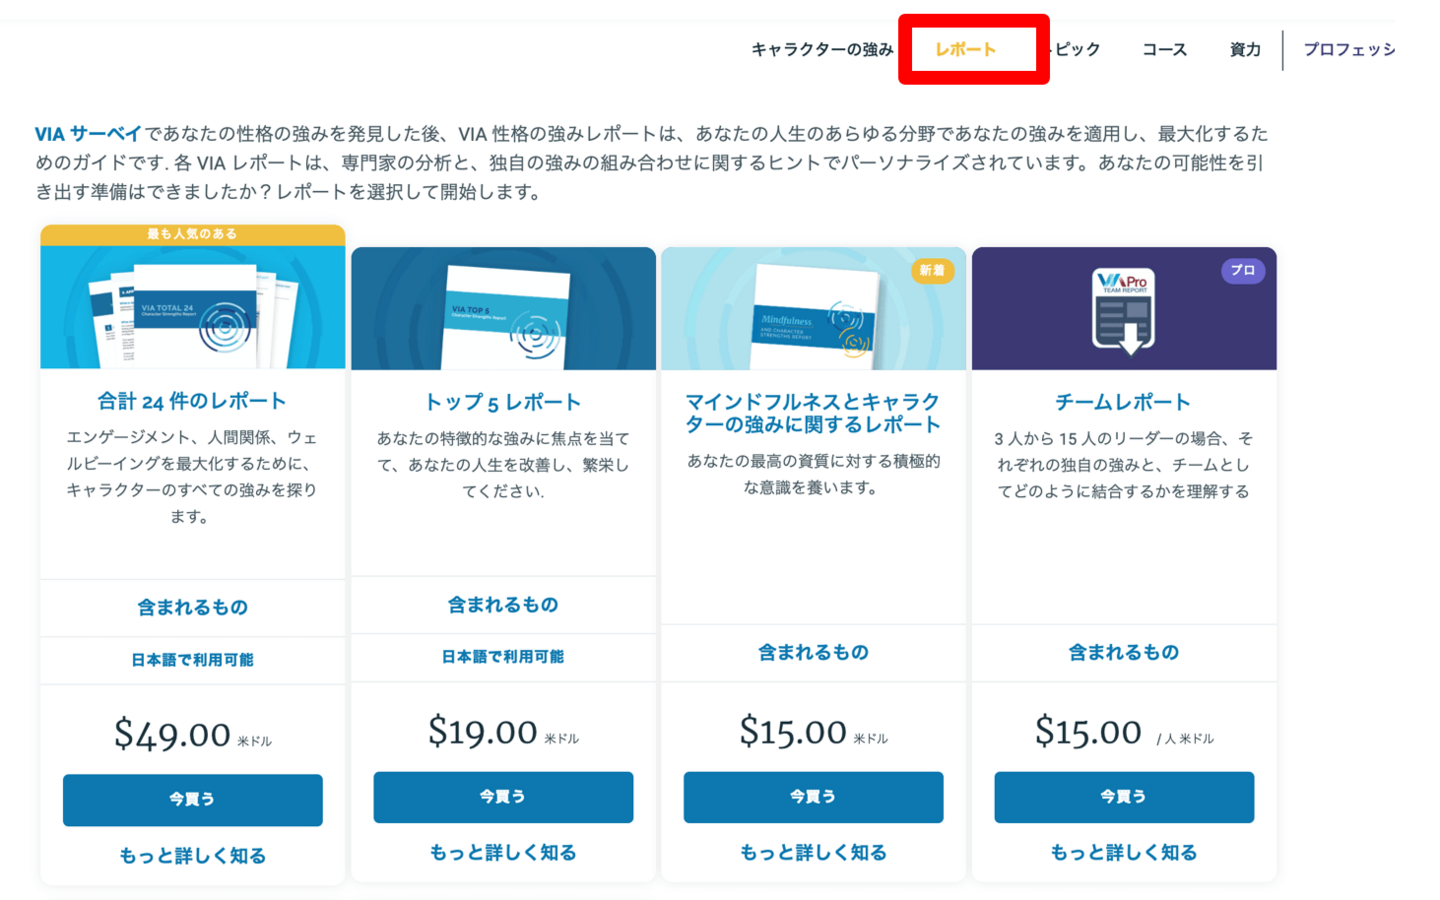Expand 含まれるもの for トップ 5 レポート
Viewport: 1440px width, 900px height.
point(503,605)
